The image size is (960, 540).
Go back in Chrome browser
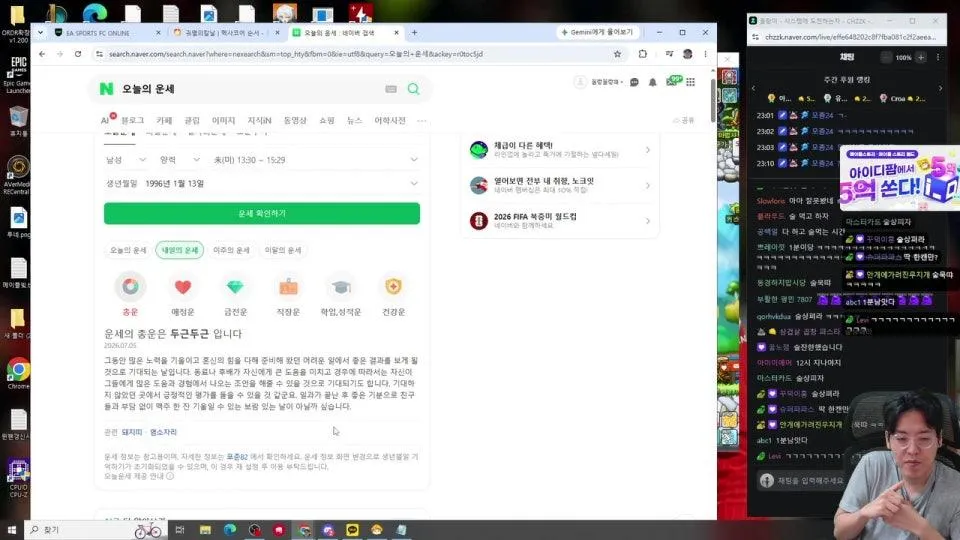[42, 54]
